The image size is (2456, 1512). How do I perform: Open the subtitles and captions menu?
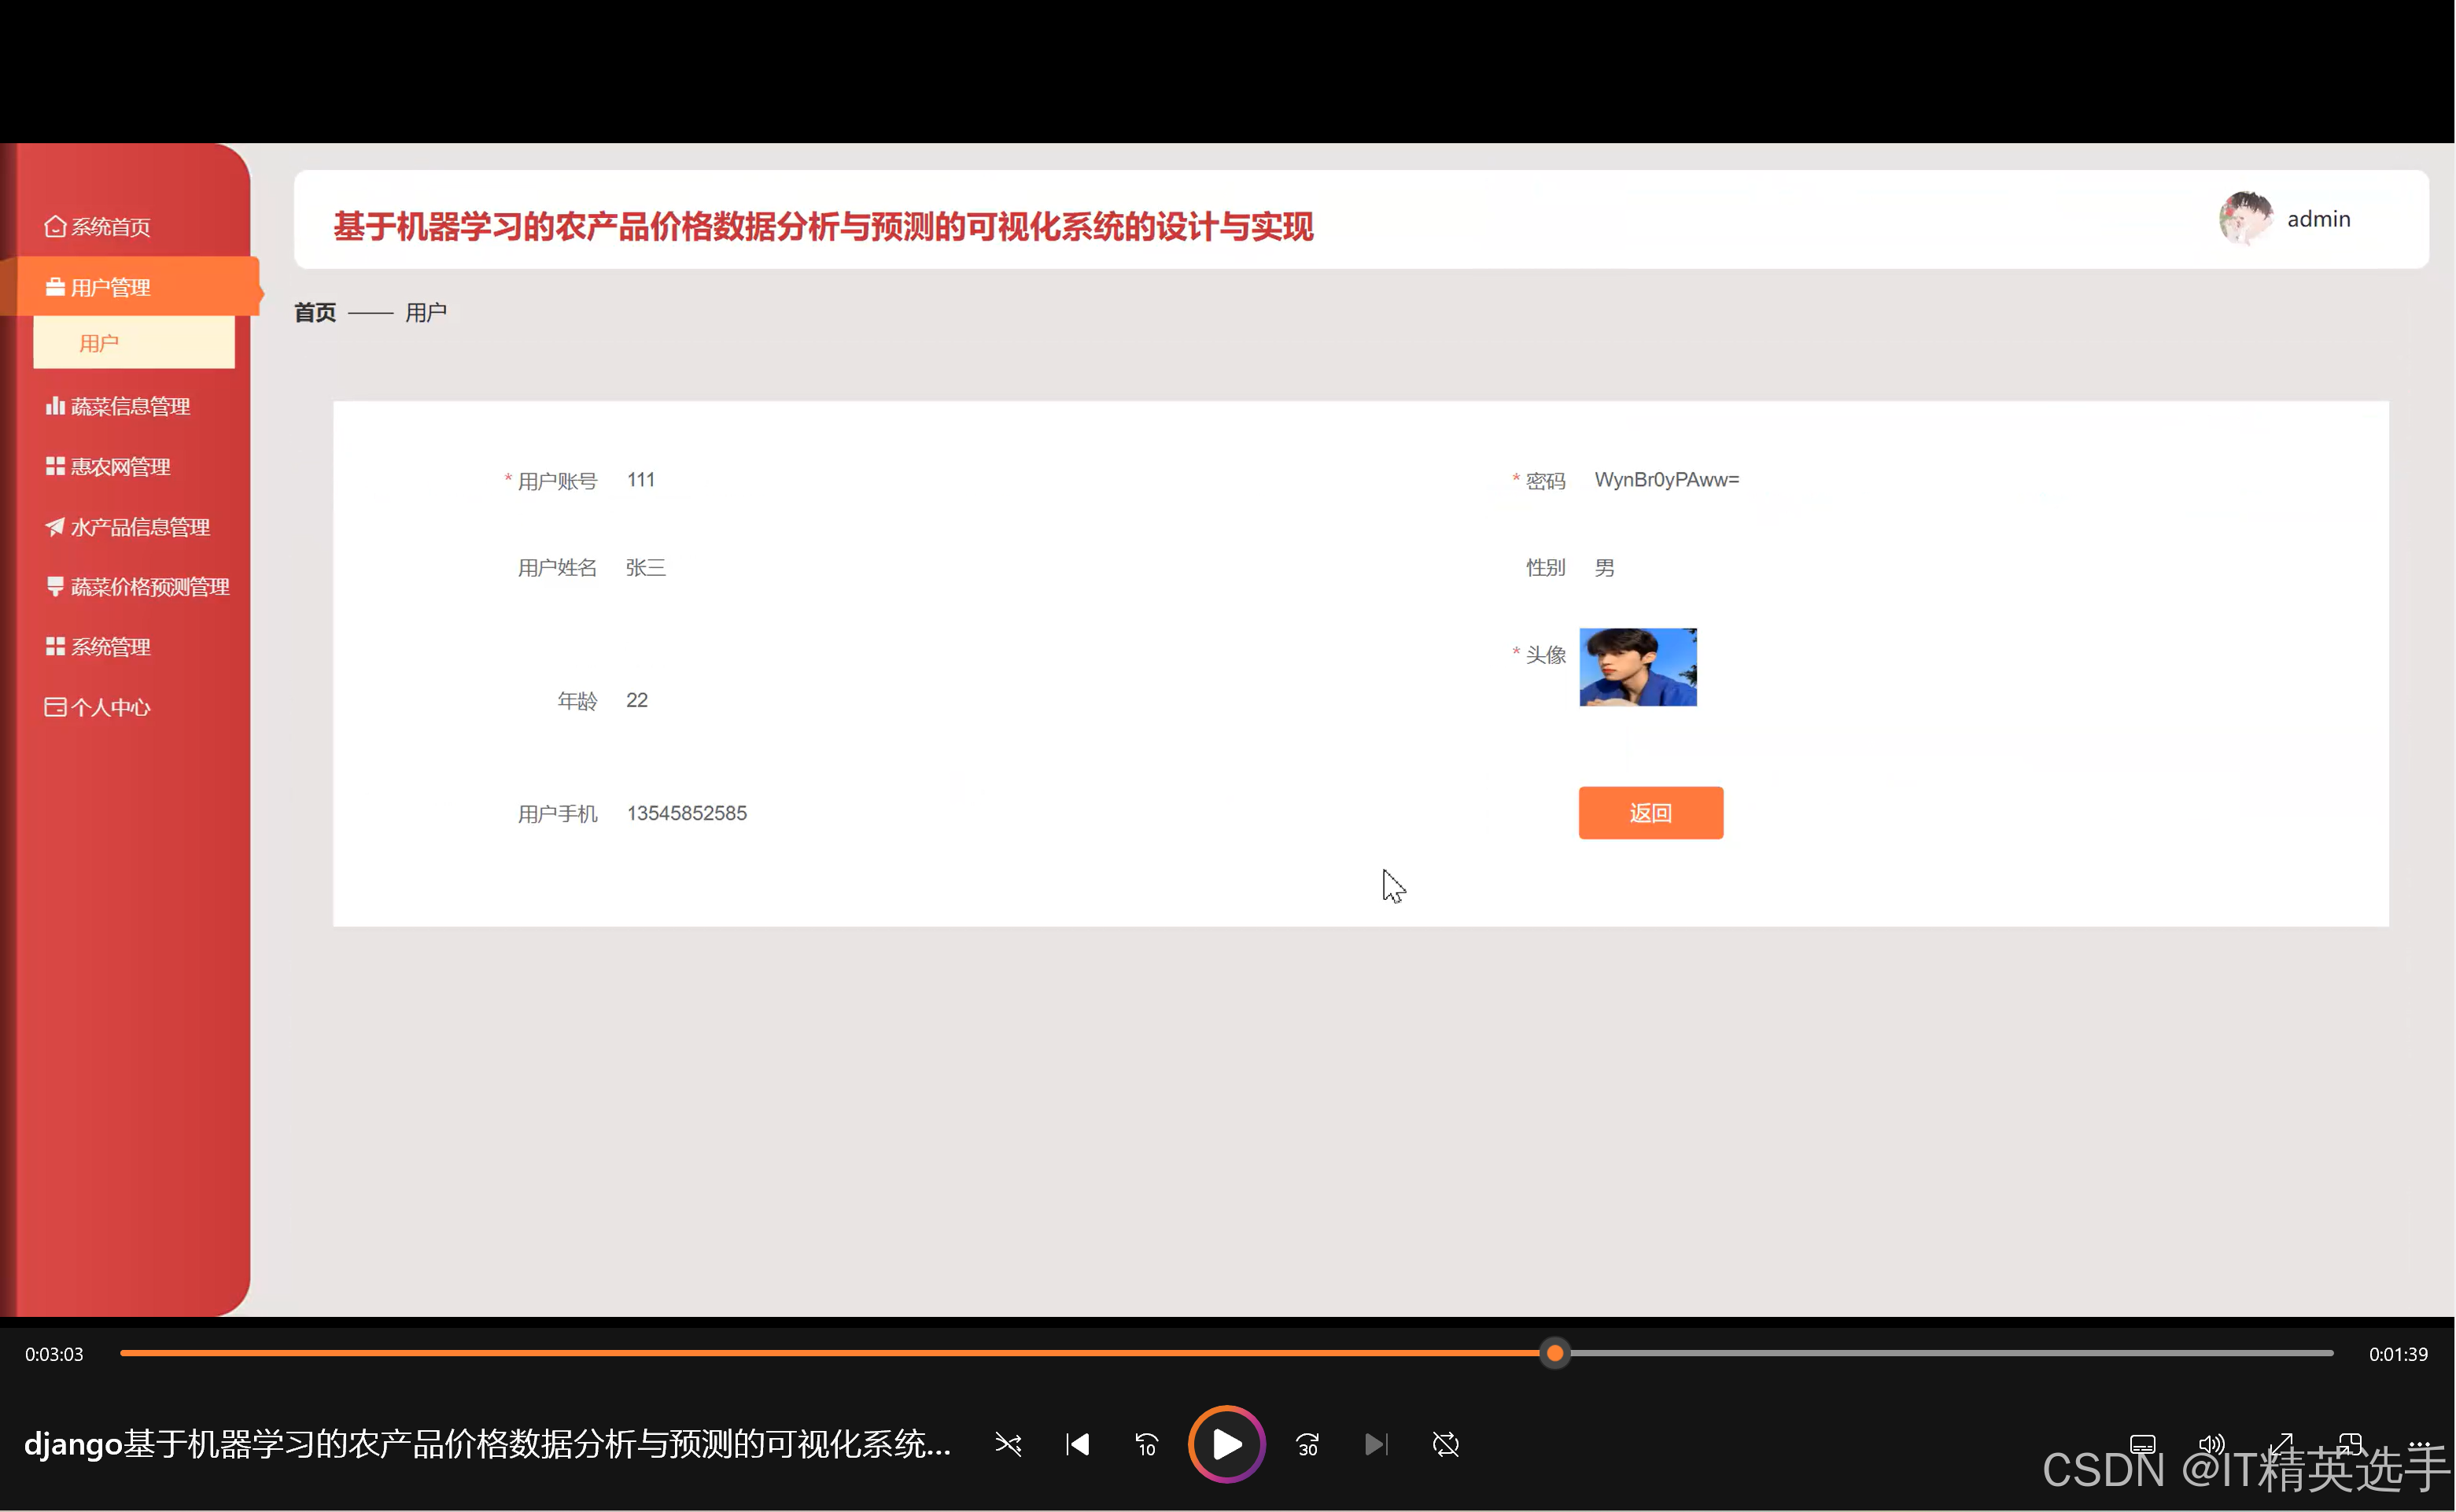[2142, 1444]
